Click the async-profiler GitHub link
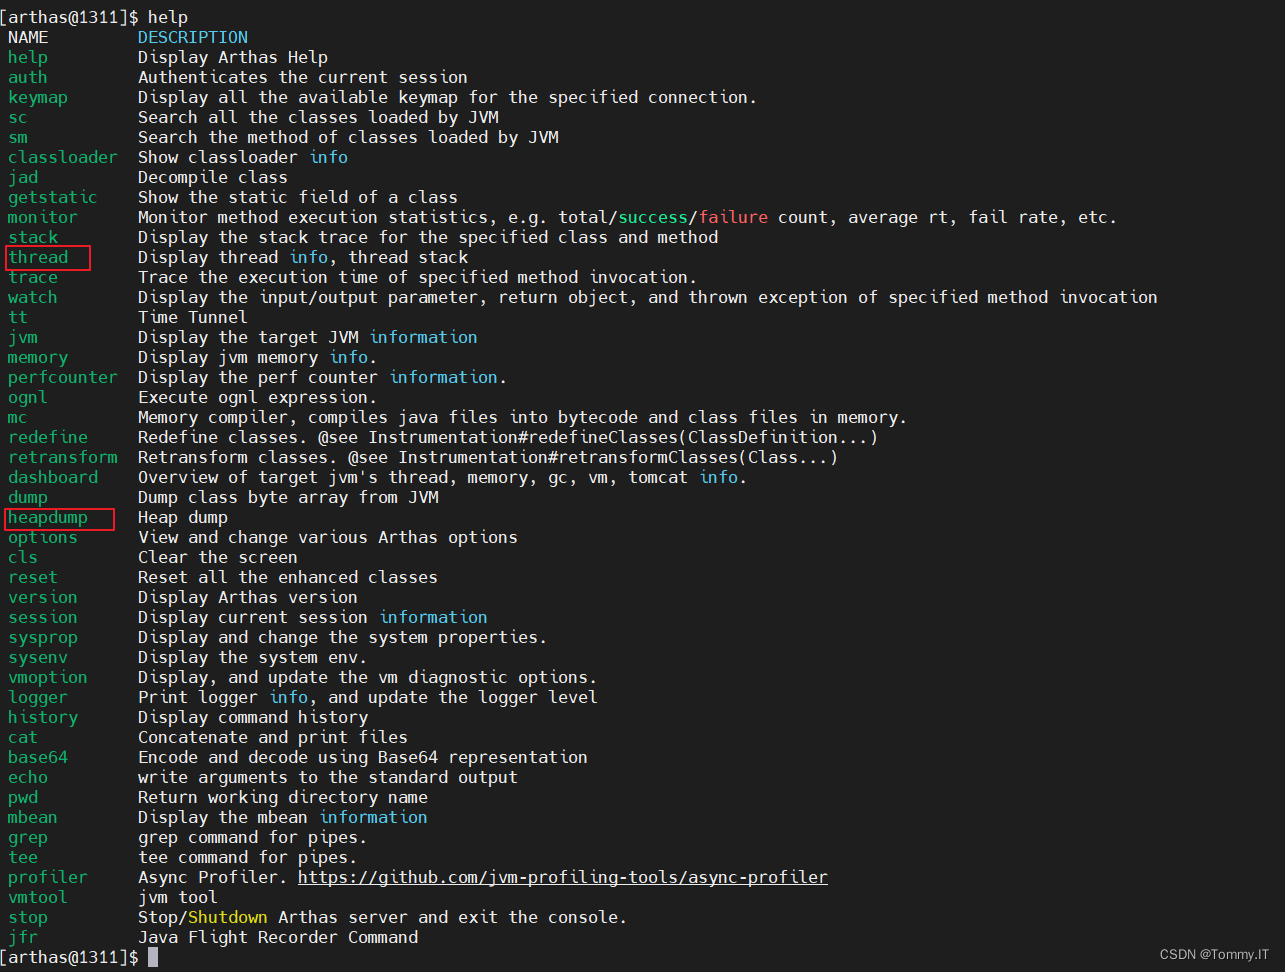The height and width of the screenshot is (972, 1285). 562,877
